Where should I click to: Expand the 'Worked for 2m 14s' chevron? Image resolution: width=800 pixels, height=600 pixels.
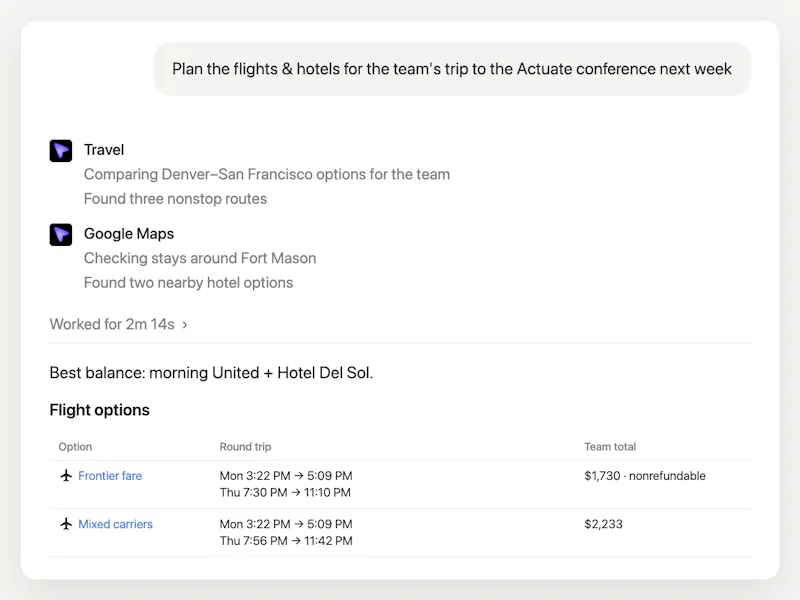[185, 324]
